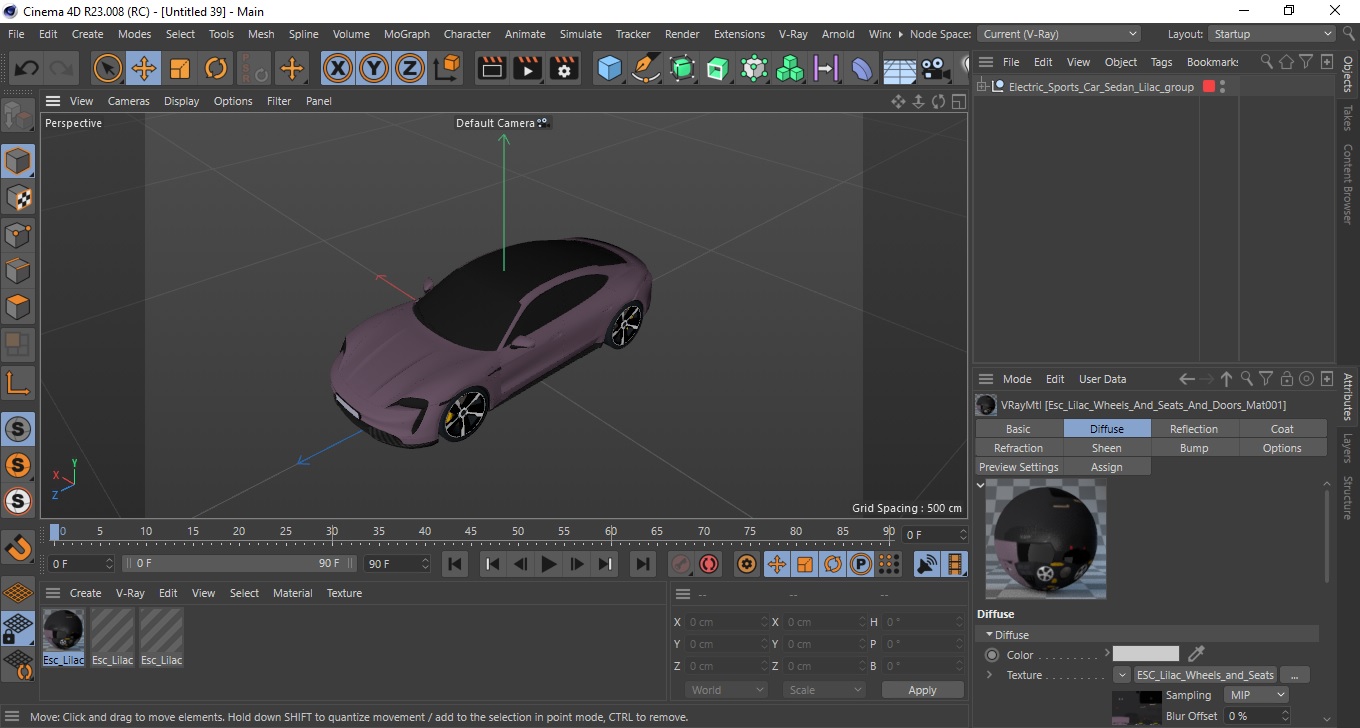Click the Record Active Objects button
Viewport: 1360px width, 728px height.
pyautogui.click(x=681, y=564)
